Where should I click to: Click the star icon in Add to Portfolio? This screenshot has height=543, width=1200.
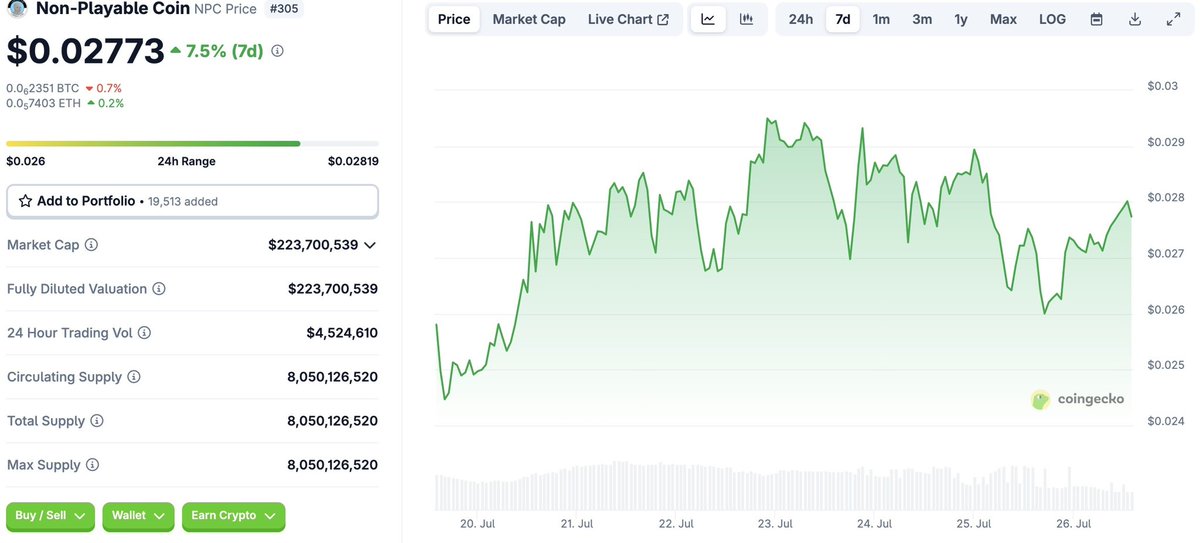[x=26, y=201]
